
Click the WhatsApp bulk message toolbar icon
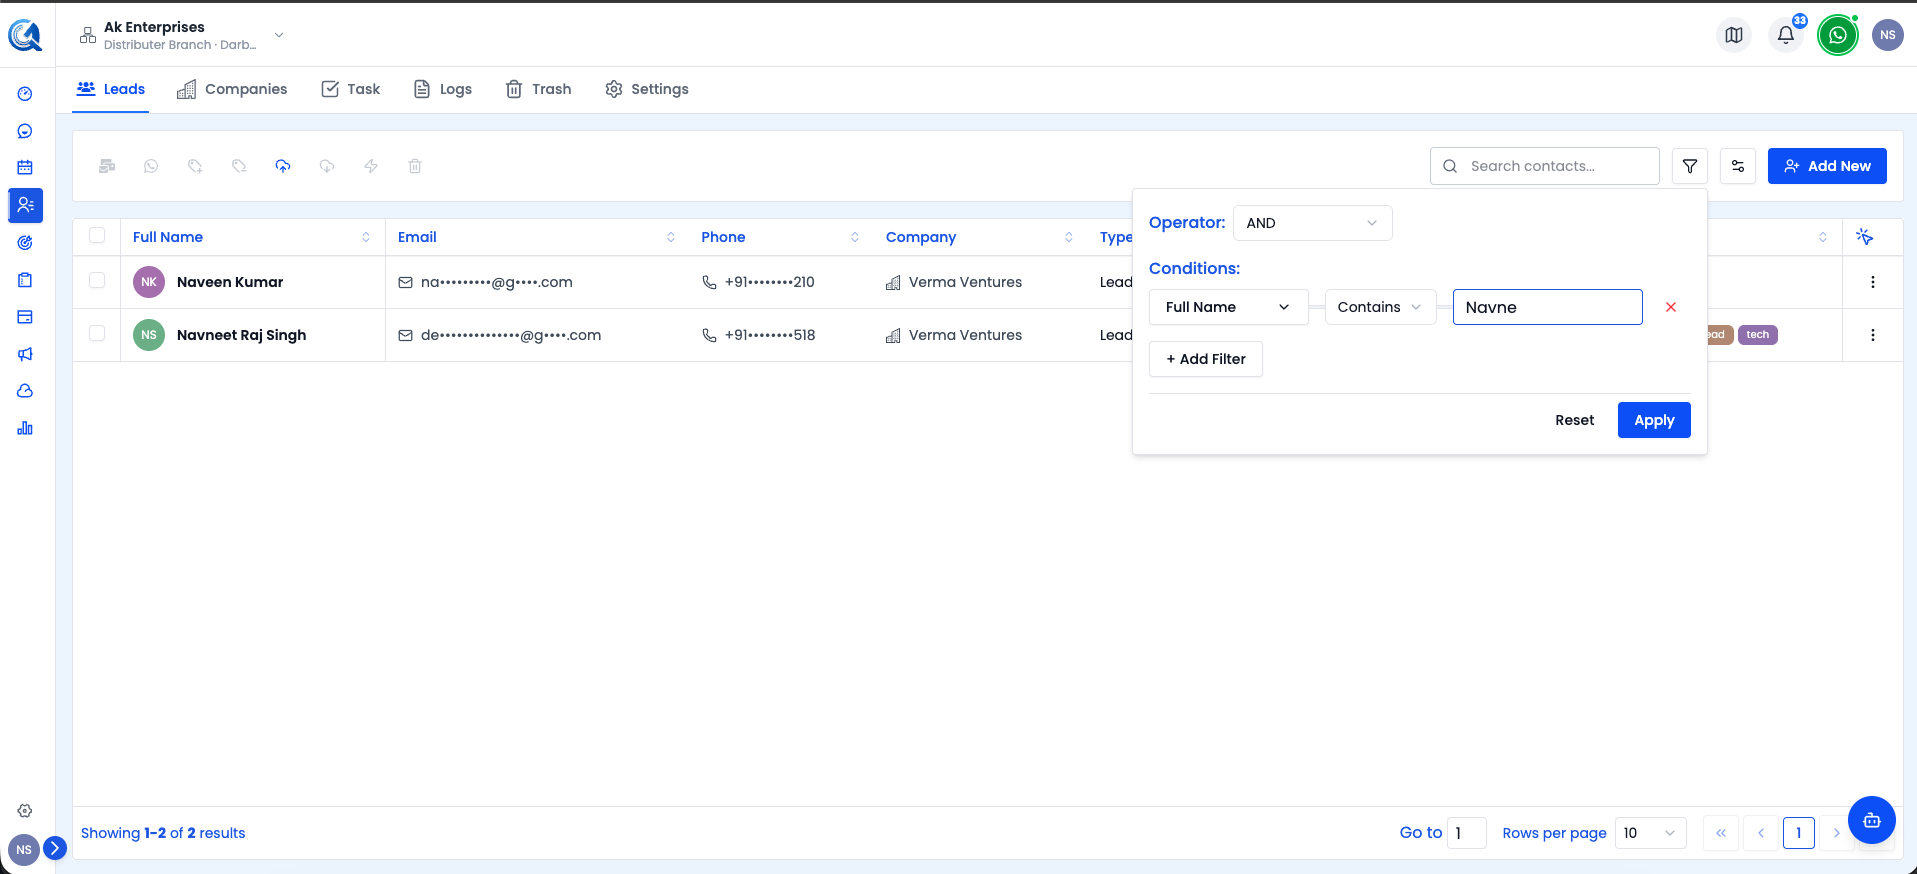pyautogui.click(x=151, y=166)
